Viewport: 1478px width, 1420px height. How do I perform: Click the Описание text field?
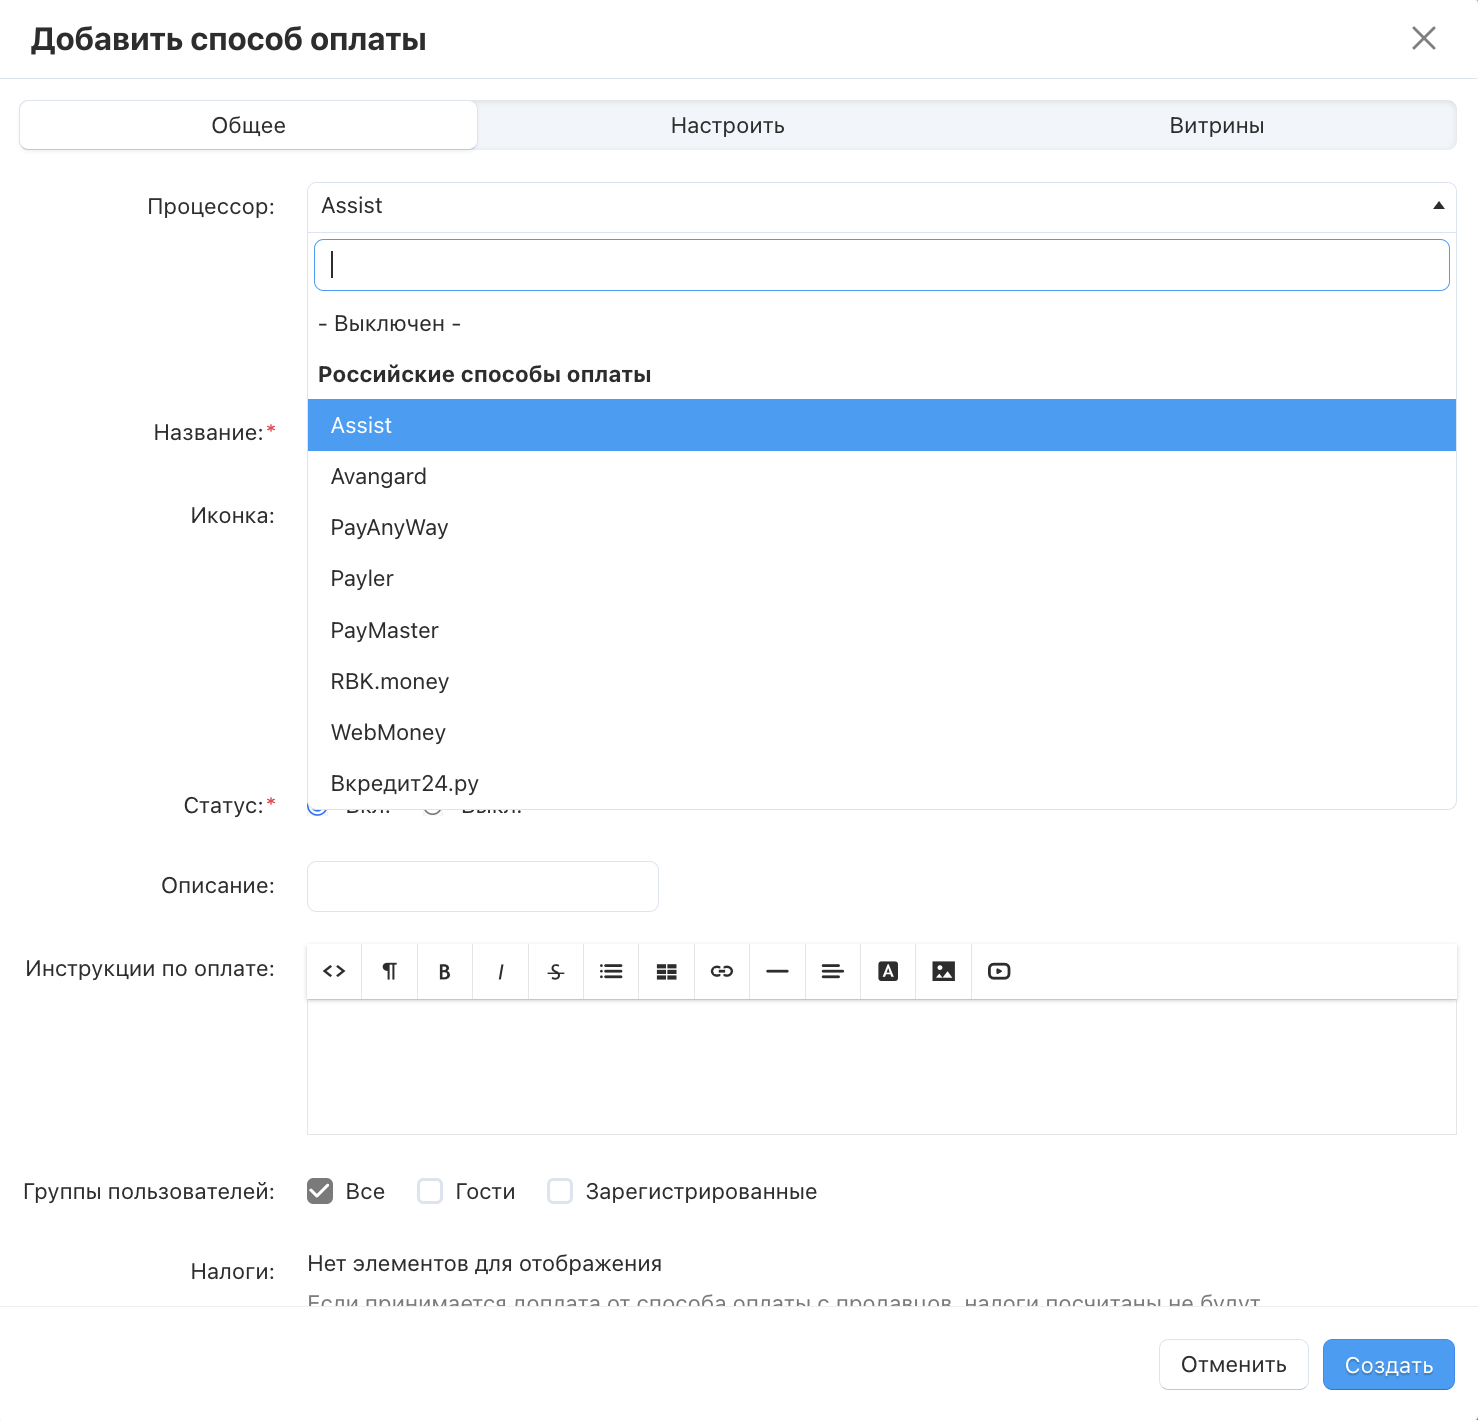[482, 886]
